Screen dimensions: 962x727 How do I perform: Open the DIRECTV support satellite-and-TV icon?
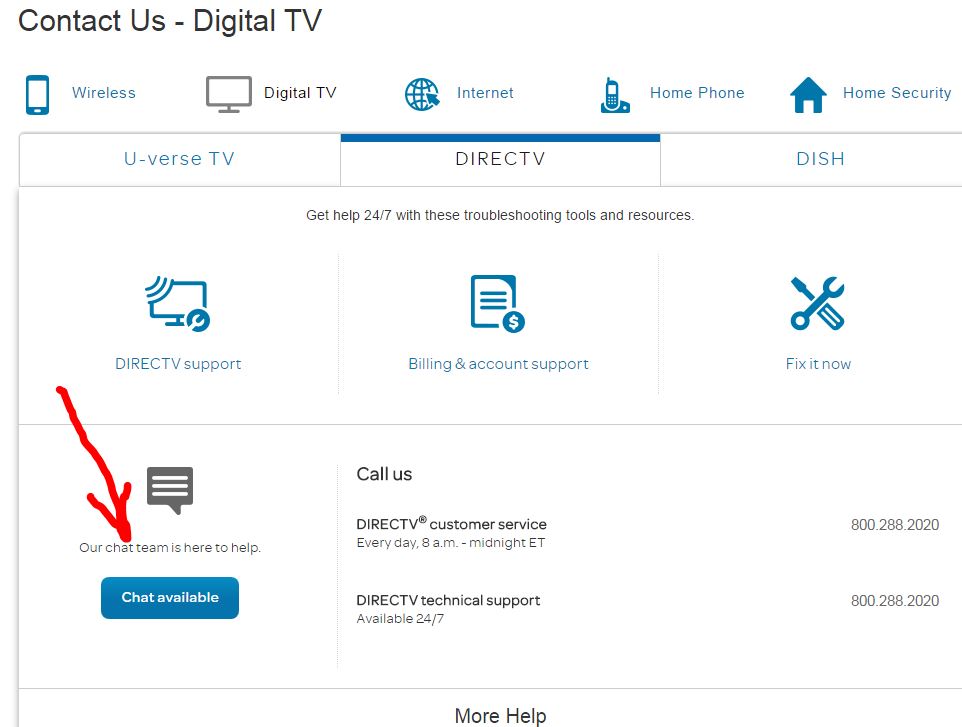(x=178, y=304)
